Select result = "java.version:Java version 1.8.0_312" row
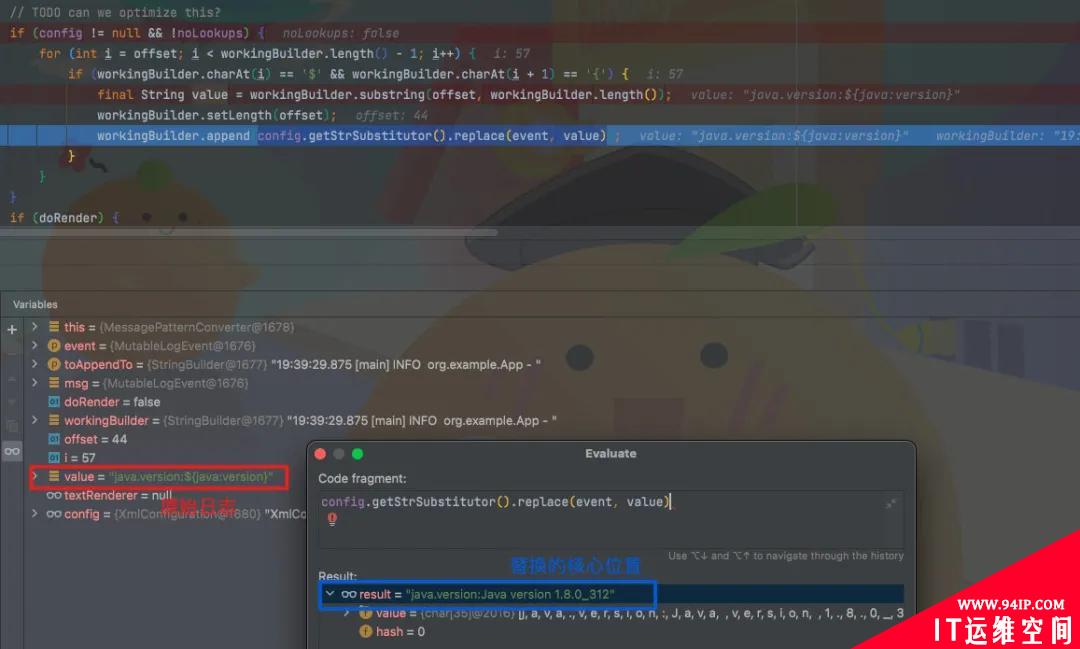The image size is (1080, 649). click(610, 594)
